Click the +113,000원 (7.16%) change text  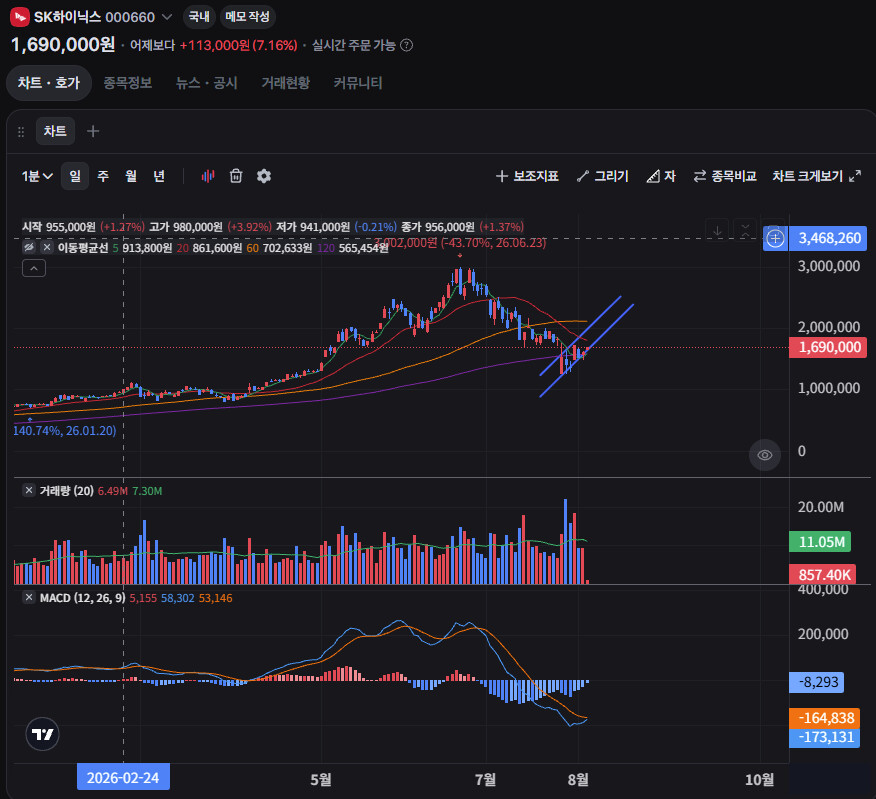pos(239,45)
